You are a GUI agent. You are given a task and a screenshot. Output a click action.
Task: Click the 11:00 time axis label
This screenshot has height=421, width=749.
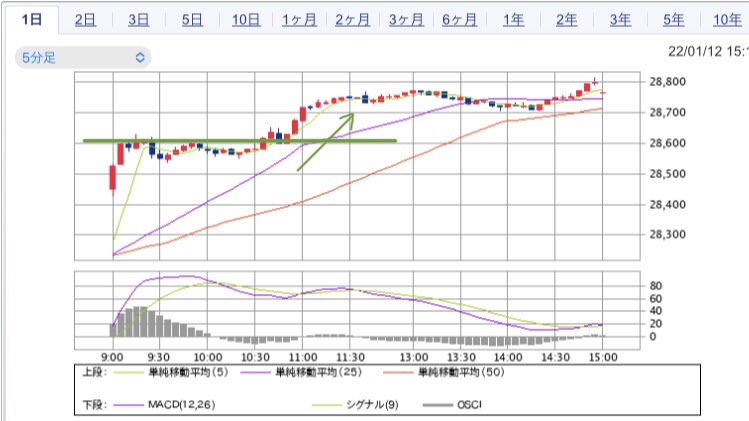tap(303, 357)
